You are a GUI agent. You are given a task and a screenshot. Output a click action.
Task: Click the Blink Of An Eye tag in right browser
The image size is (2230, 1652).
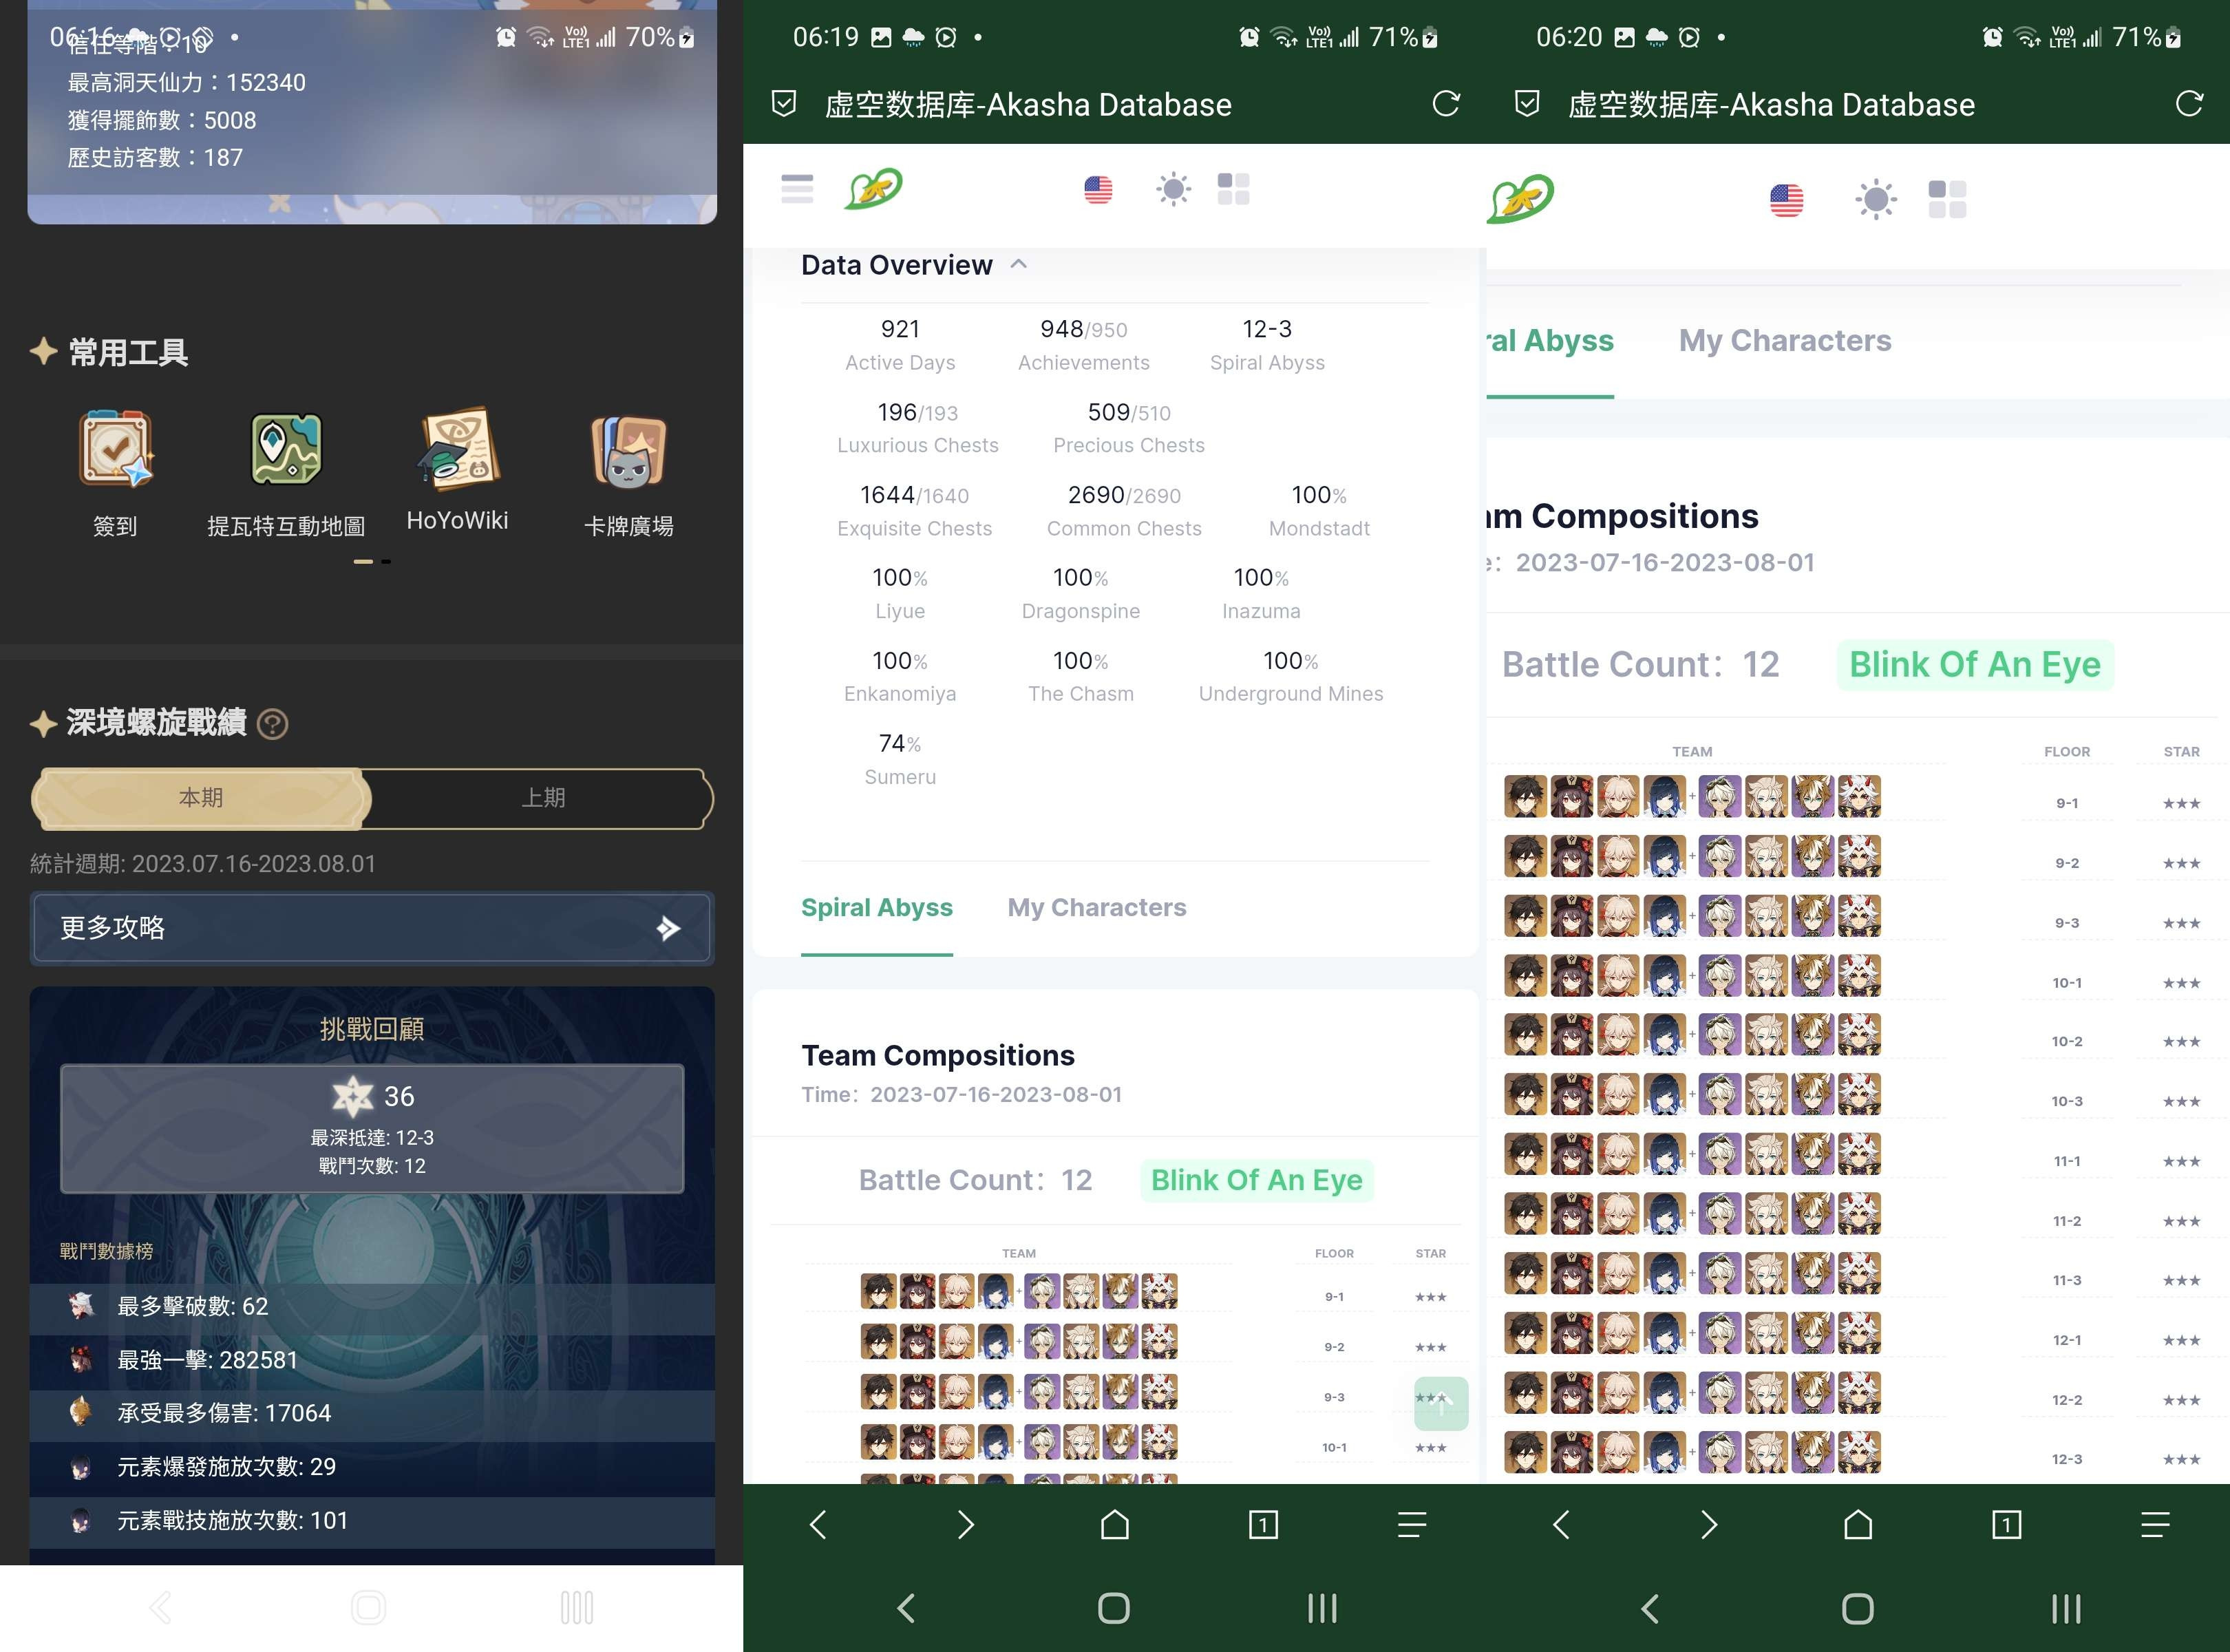tap(1975, 664)
